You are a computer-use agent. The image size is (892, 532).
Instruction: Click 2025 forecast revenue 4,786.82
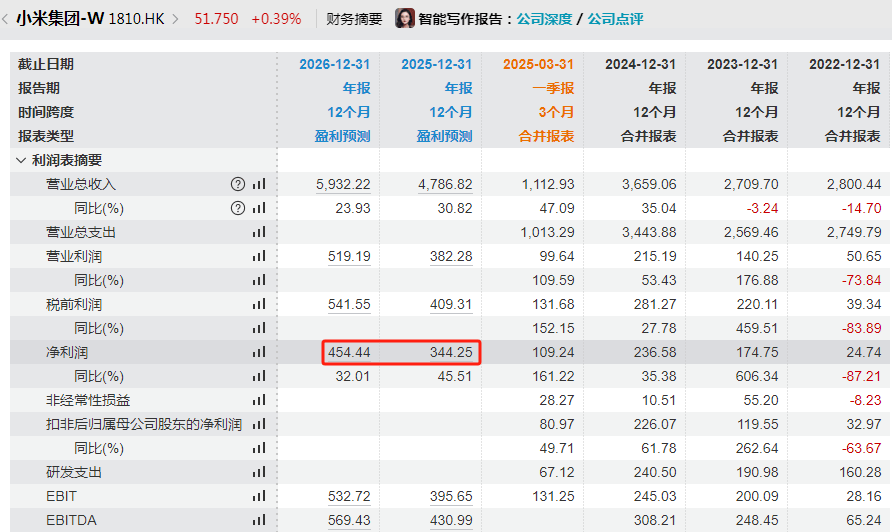coord(445,184)
